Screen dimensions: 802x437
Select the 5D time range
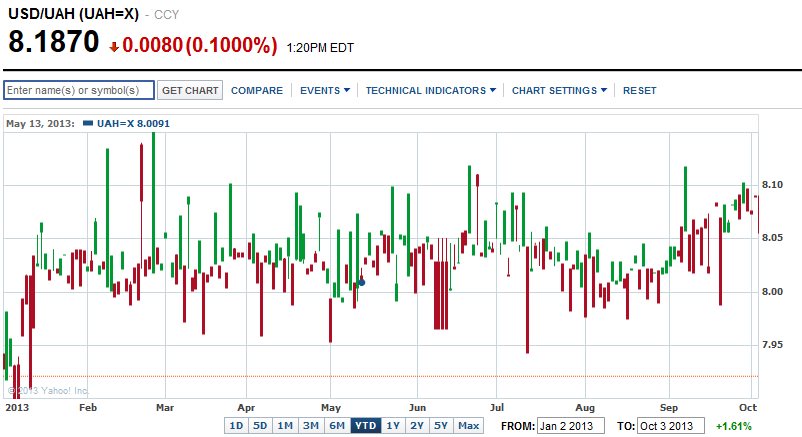pos(260,426)
